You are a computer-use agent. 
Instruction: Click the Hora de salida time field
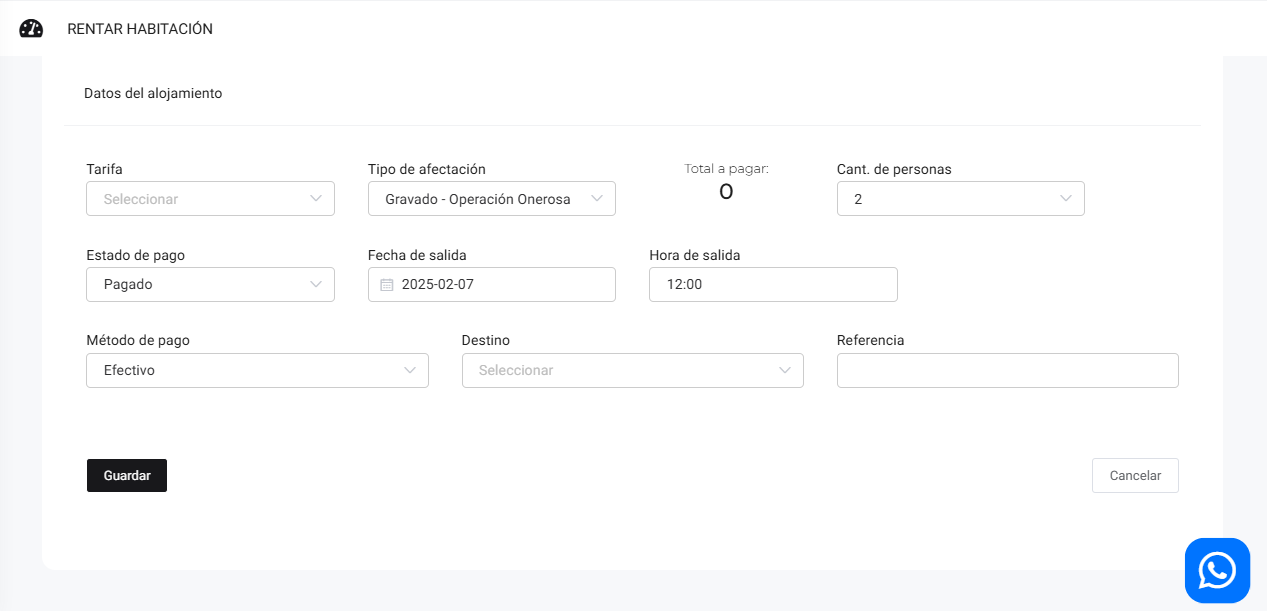pos(772,285)
